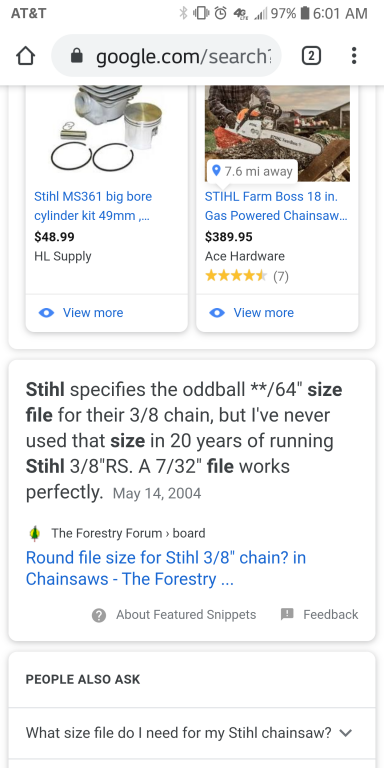This screenshot has height=768, width=384.
Task: Tap the chevron beside the Stihl chainsaw question
Action: [x=346, y=733]
